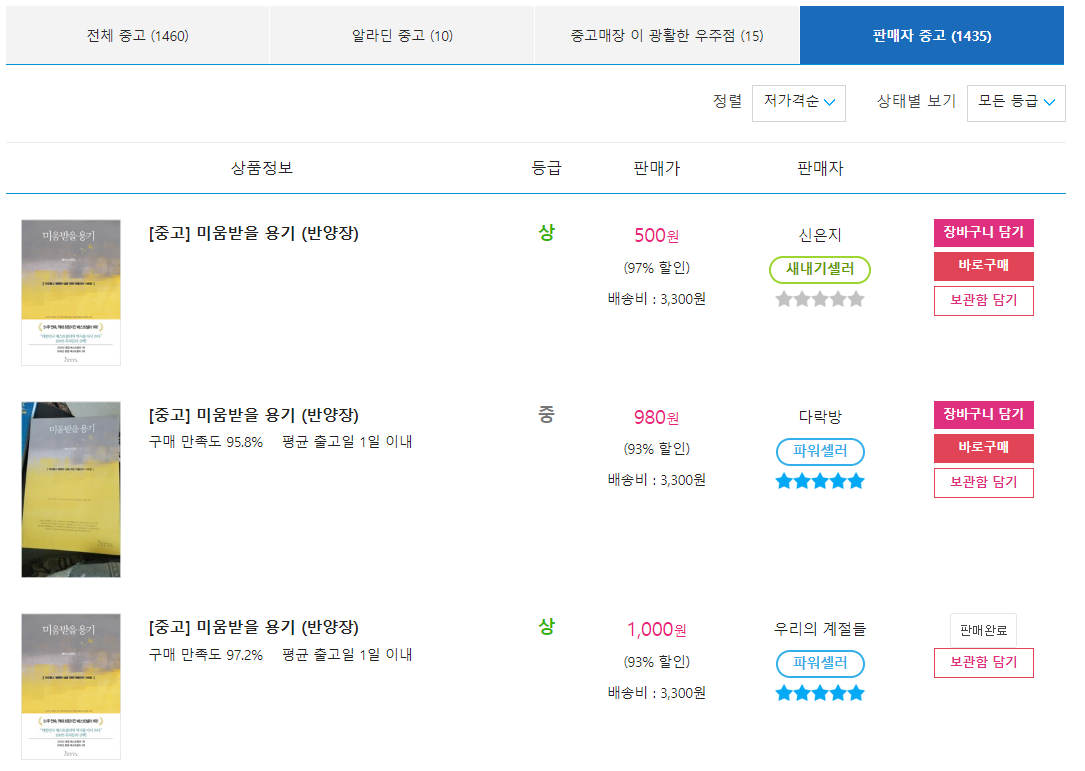Image resolution: width=1085 pixels, height=771 pixels.
Task: Click 장바구니 담기 on the 500원 listing
Action: tap(983, 232)
